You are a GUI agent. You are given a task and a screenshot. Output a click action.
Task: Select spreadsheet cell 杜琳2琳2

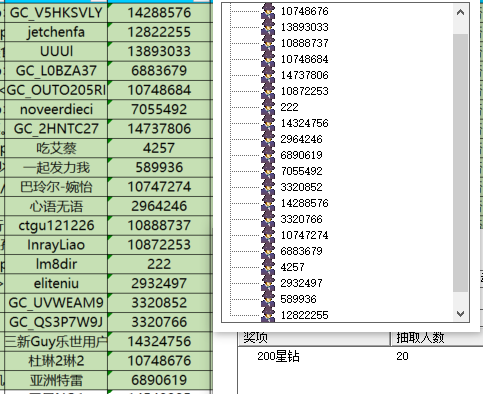(56, 361)
